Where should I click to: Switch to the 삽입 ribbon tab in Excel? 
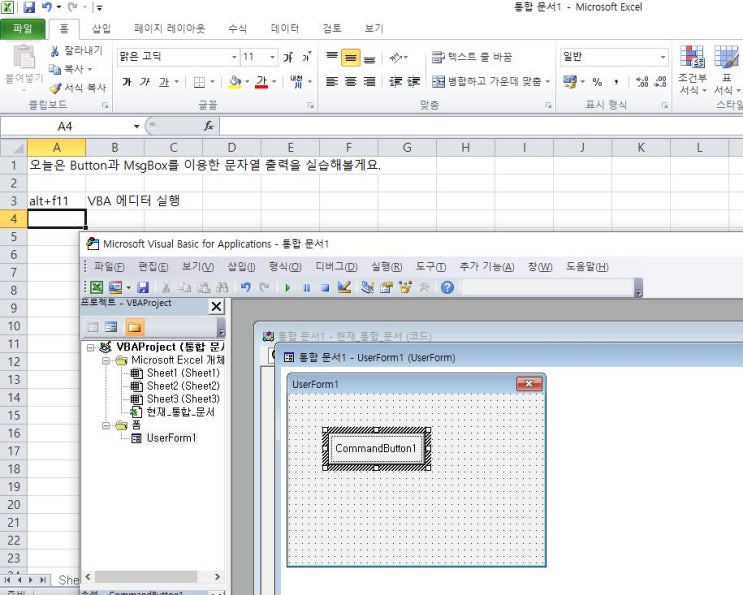(x=101, y=29)
